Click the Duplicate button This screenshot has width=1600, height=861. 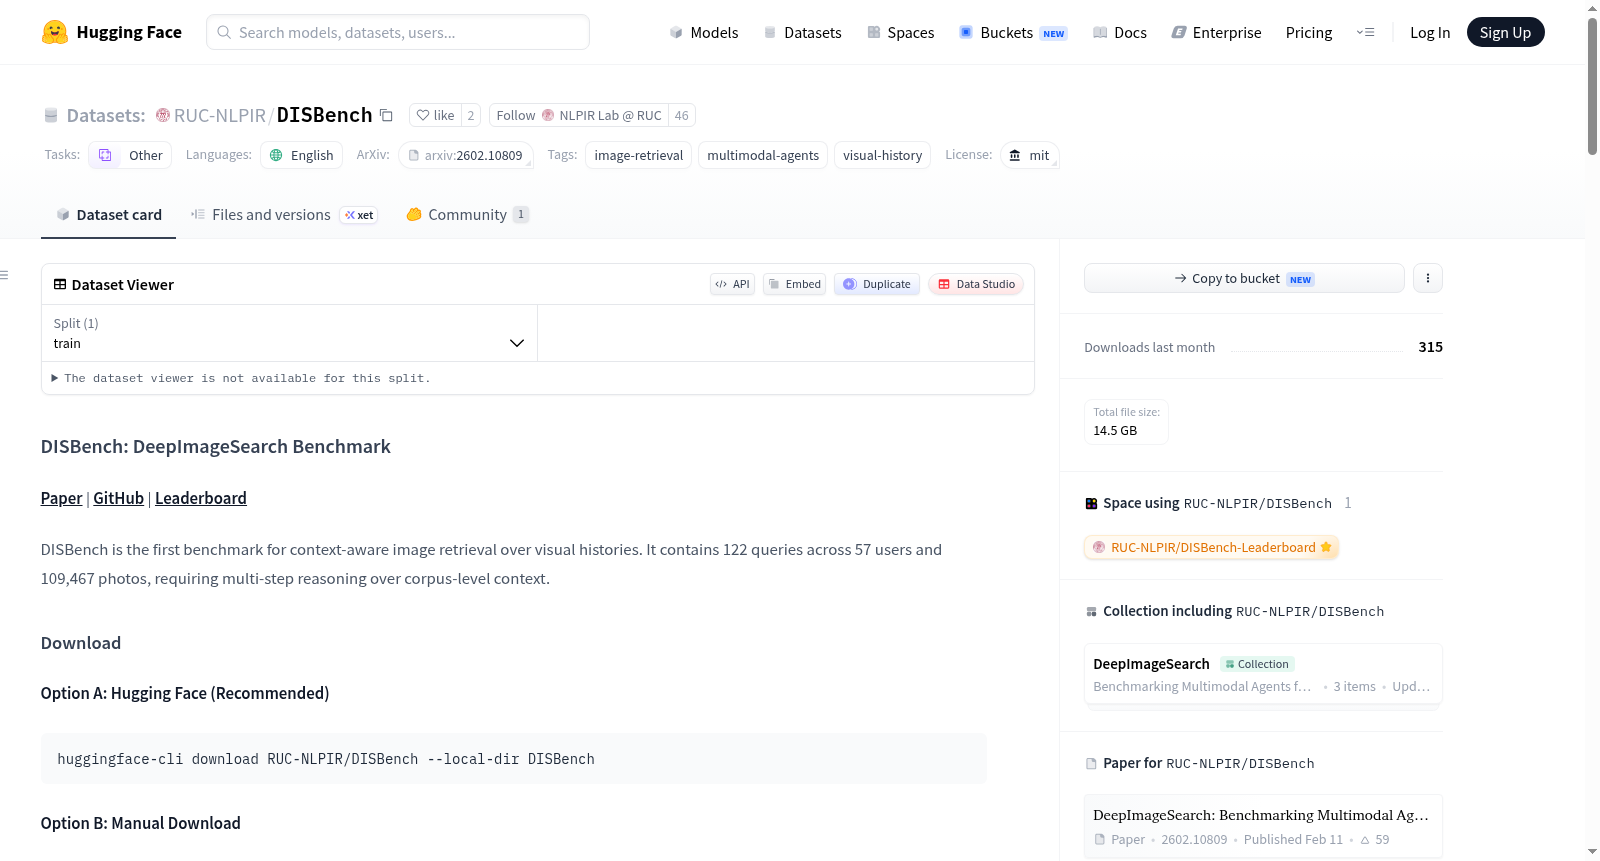[x=877, y=284]
